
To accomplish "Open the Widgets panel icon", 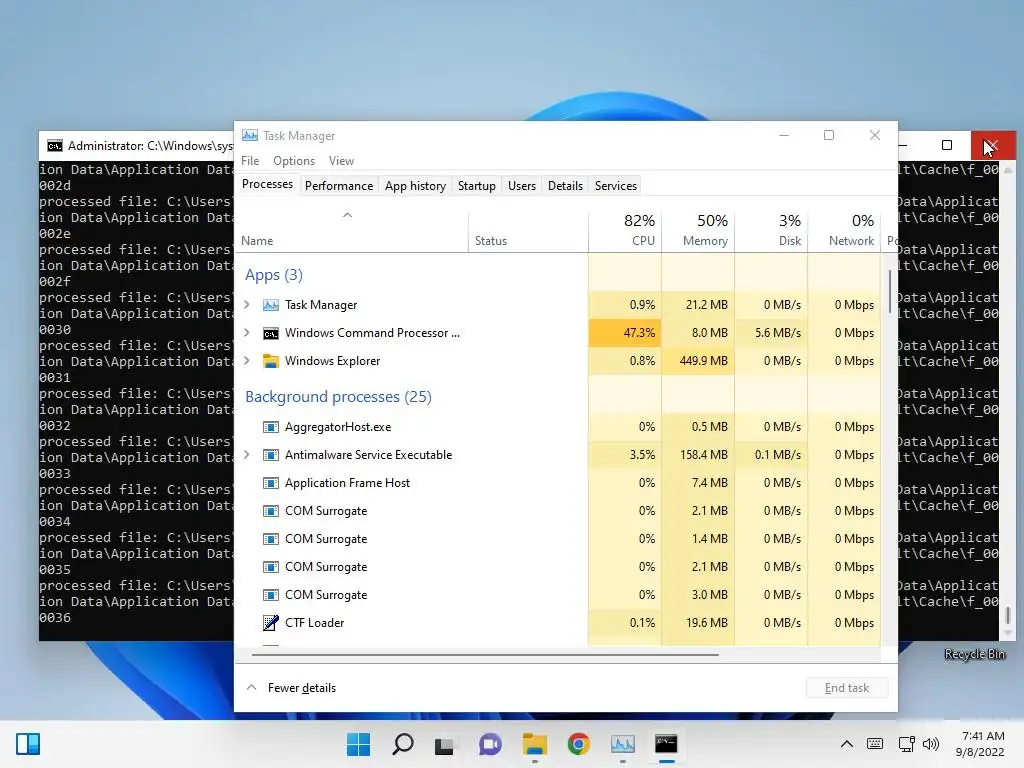I will pos(28,744).
